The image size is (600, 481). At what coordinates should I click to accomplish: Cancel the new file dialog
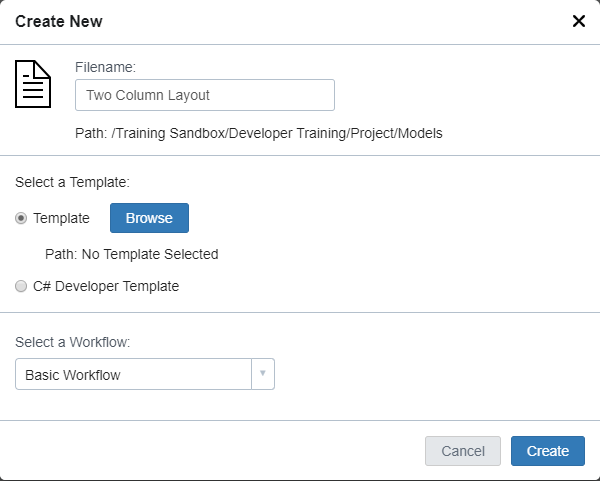point(463,451)
